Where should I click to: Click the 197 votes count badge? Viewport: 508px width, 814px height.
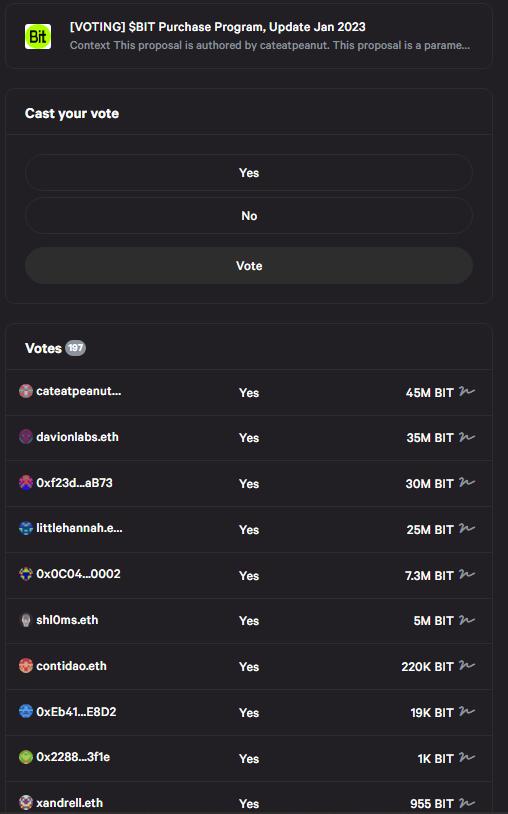(76, 348)
